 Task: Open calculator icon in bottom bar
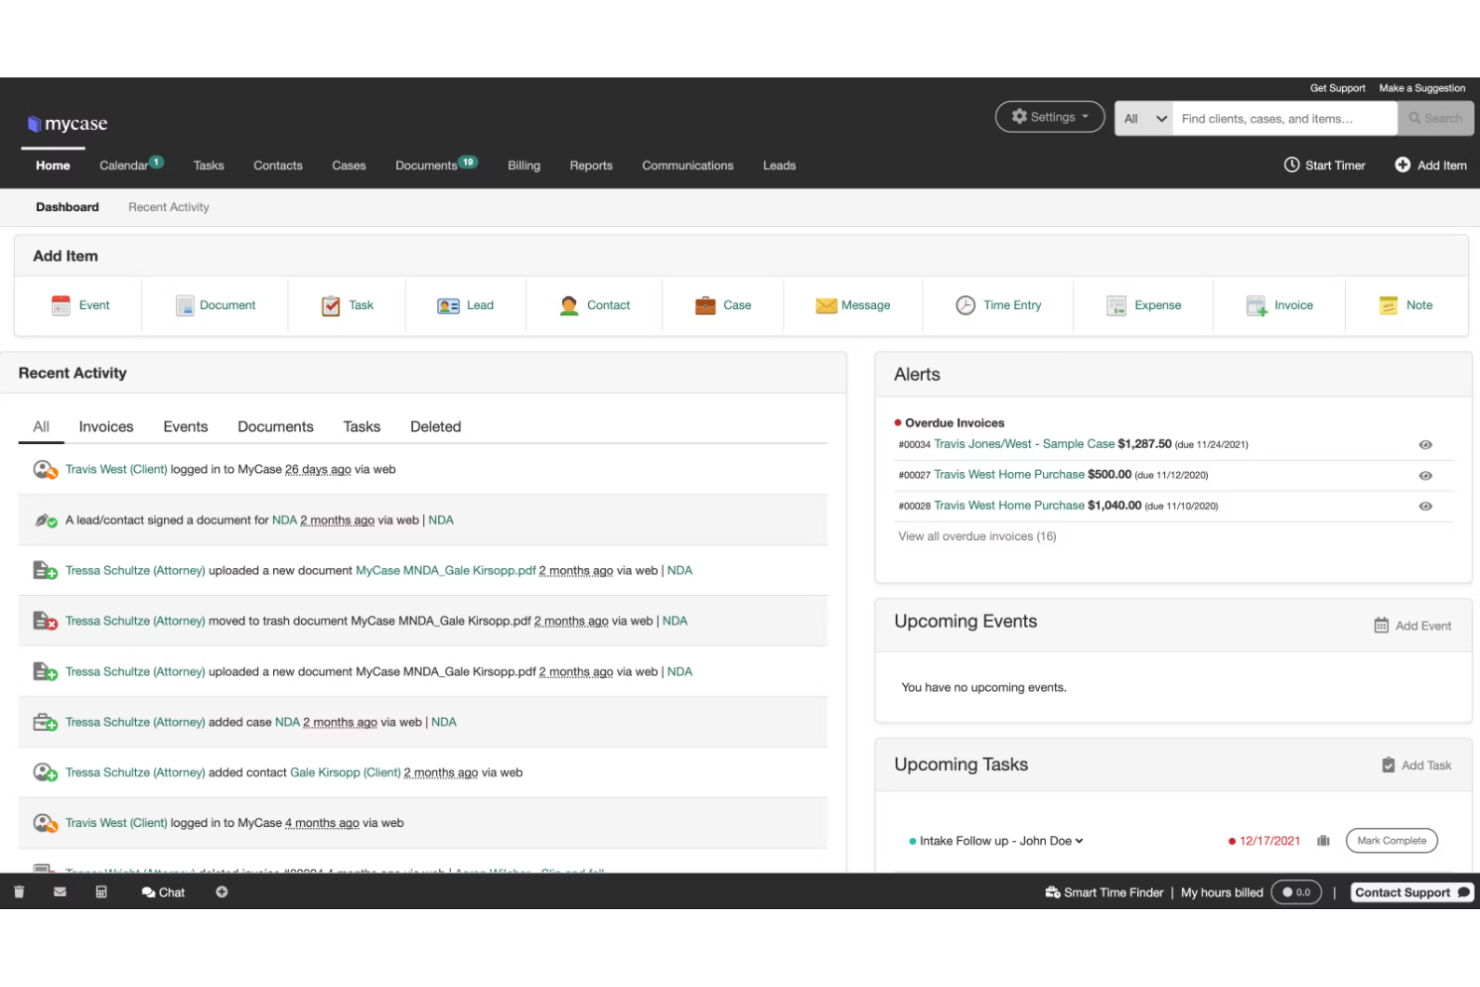(101, 892)
